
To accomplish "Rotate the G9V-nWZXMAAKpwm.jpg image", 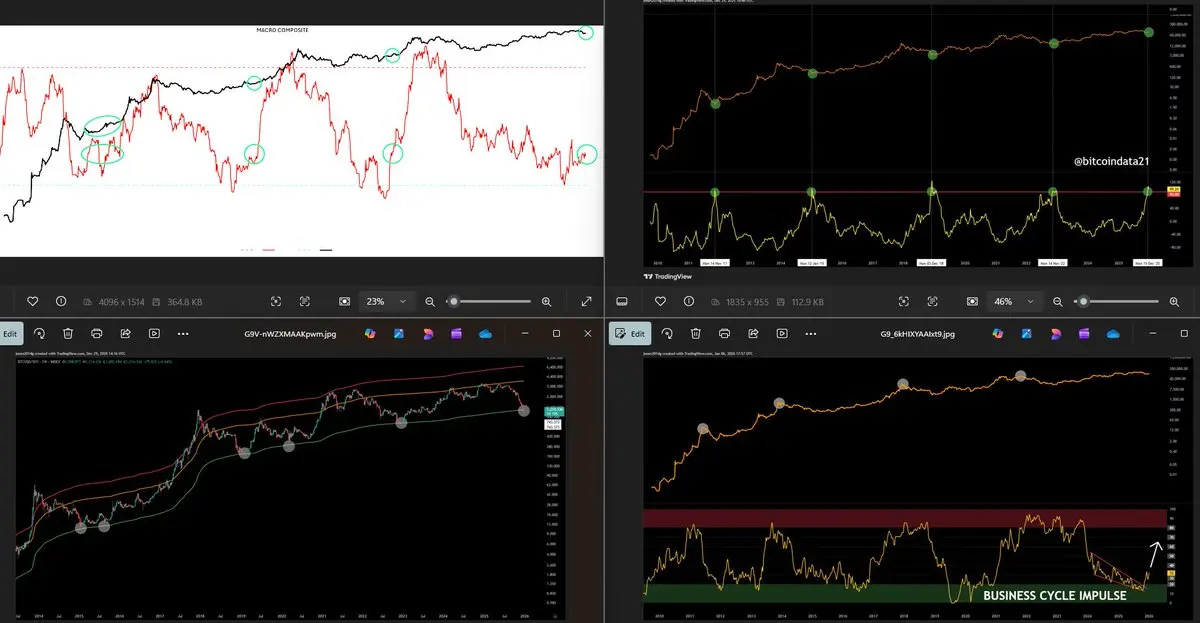I will 39,334.
